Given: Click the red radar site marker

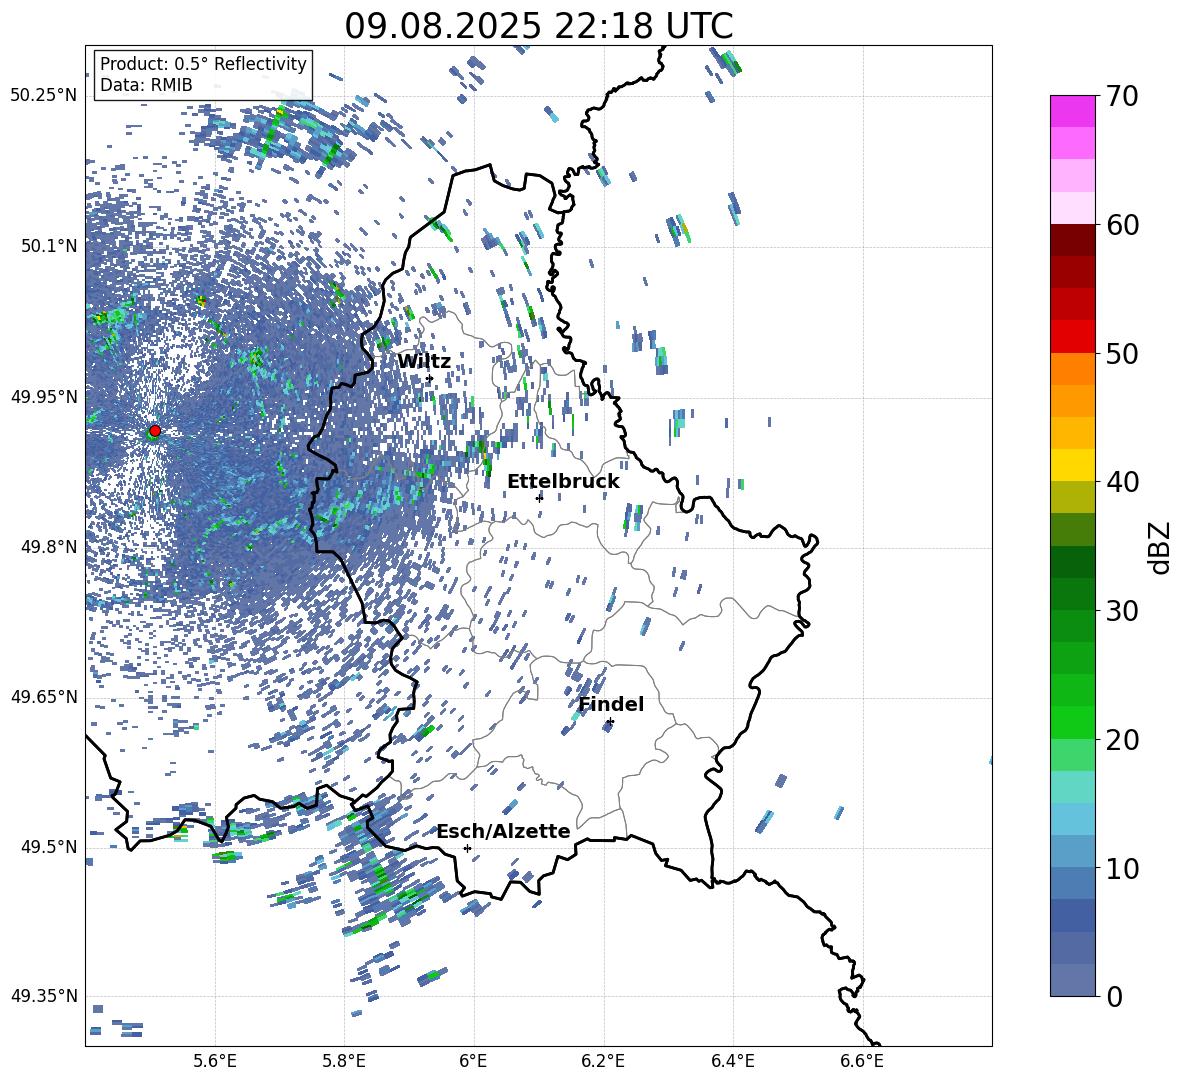Looking at the screenshot, I should click(155, 431).
